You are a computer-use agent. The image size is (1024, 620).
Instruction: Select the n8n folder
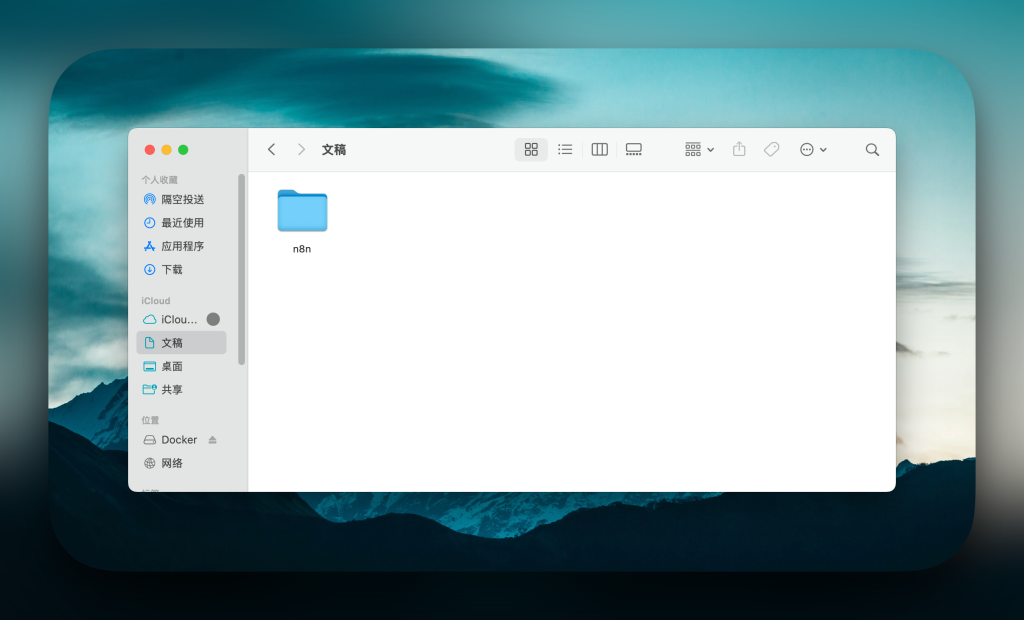(x=302, y=210)
